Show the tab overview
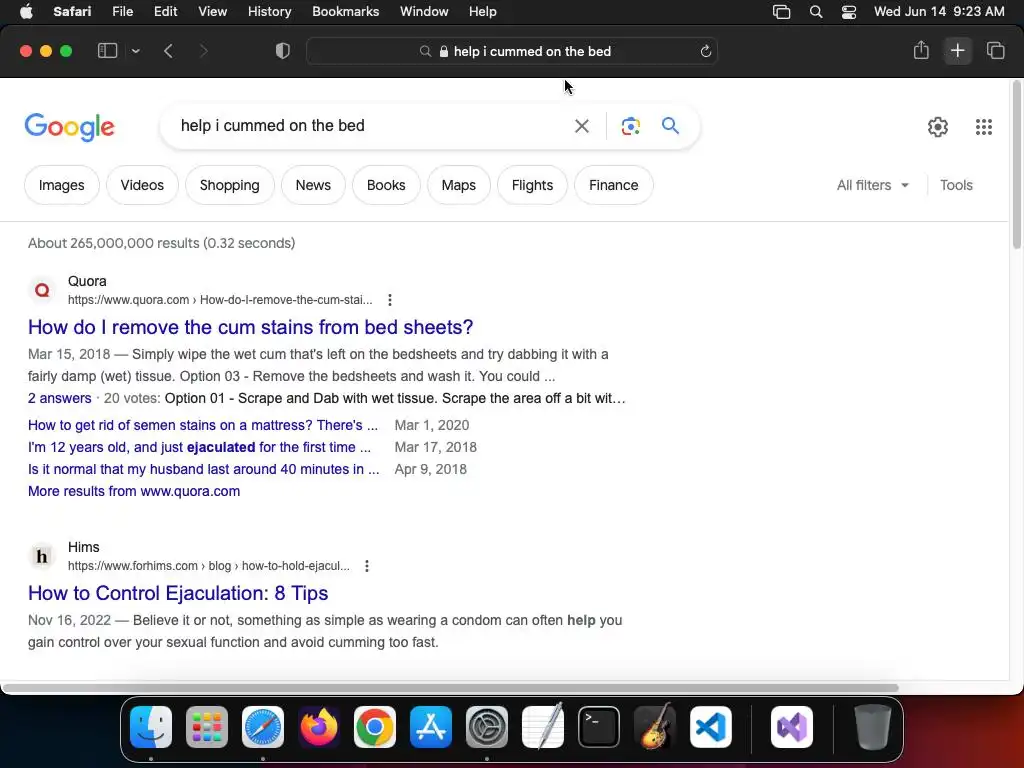Viewport: 1024px width, 768px height. point(995,50)
